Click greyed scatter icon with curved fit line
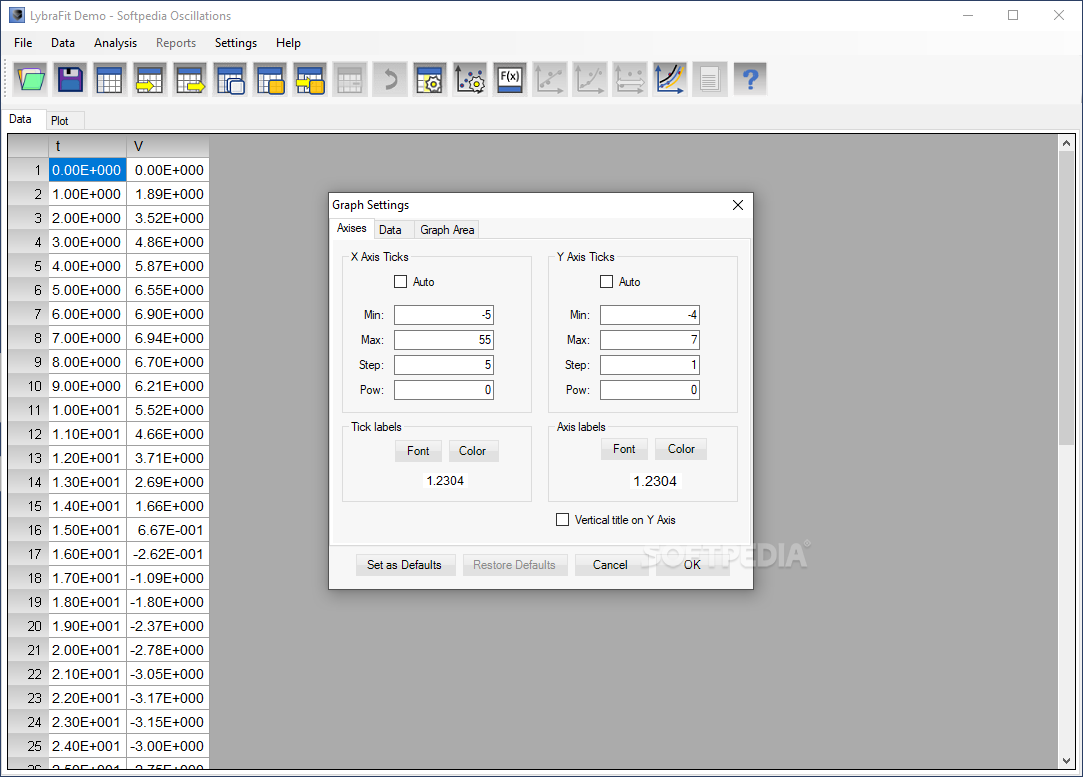The width and height of the screenshot is (1083, 777). point(590,79)
